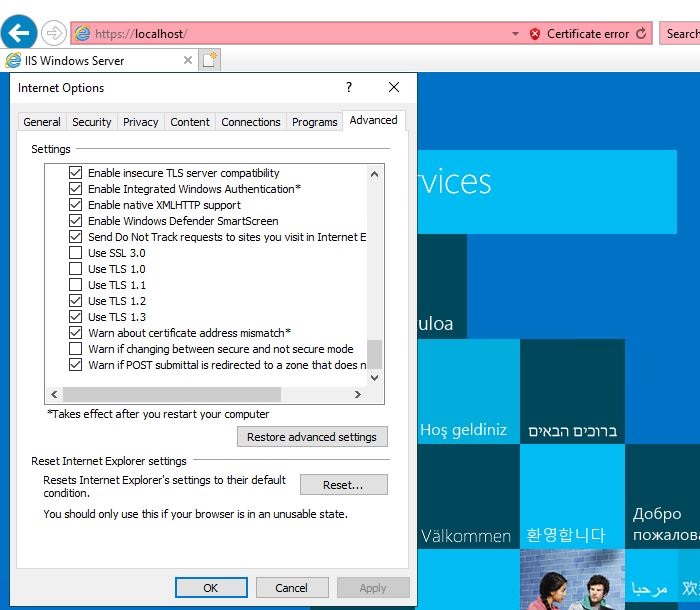Toggle Warn if POST submittal is redirected
The width and height of the screenshot is (700, 610).
pyautogui.click(x=75, y=365)
